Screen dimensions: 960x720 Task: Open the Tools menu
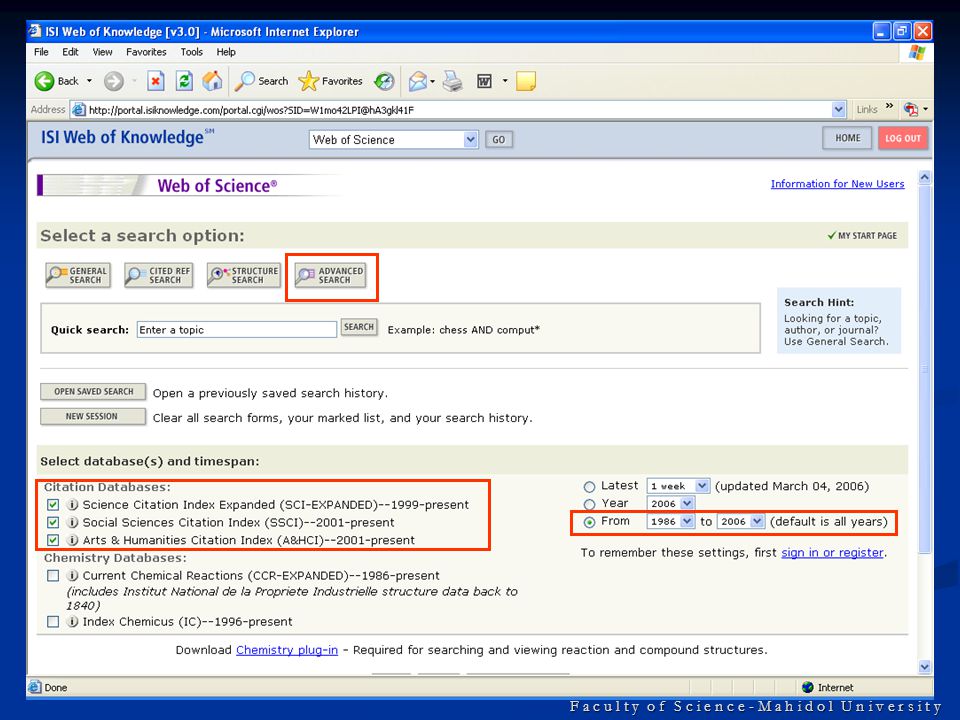(x=192, y=52)
